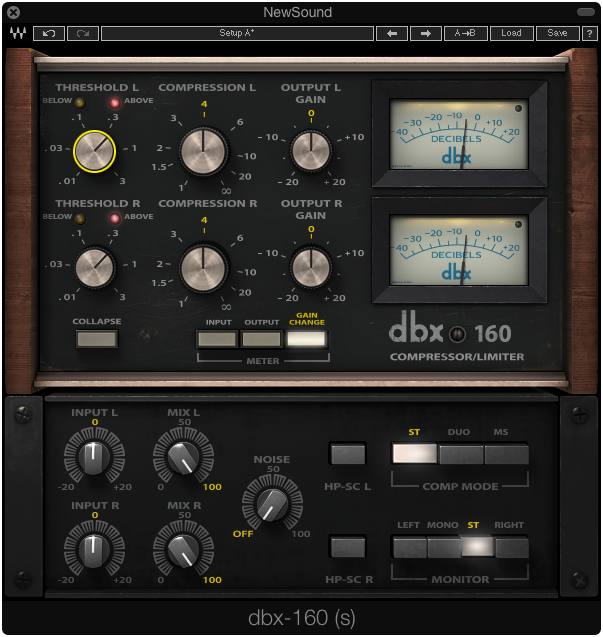Image resolution: width=603 pixels, height=637 pixels.
Task: Click the Output L Gain knob
Action: coord(311,151)
